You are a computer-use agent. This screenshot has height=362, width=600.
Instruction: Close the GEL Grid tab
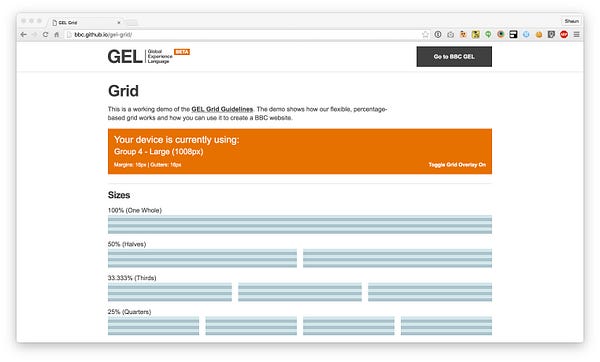click(119, 23)
